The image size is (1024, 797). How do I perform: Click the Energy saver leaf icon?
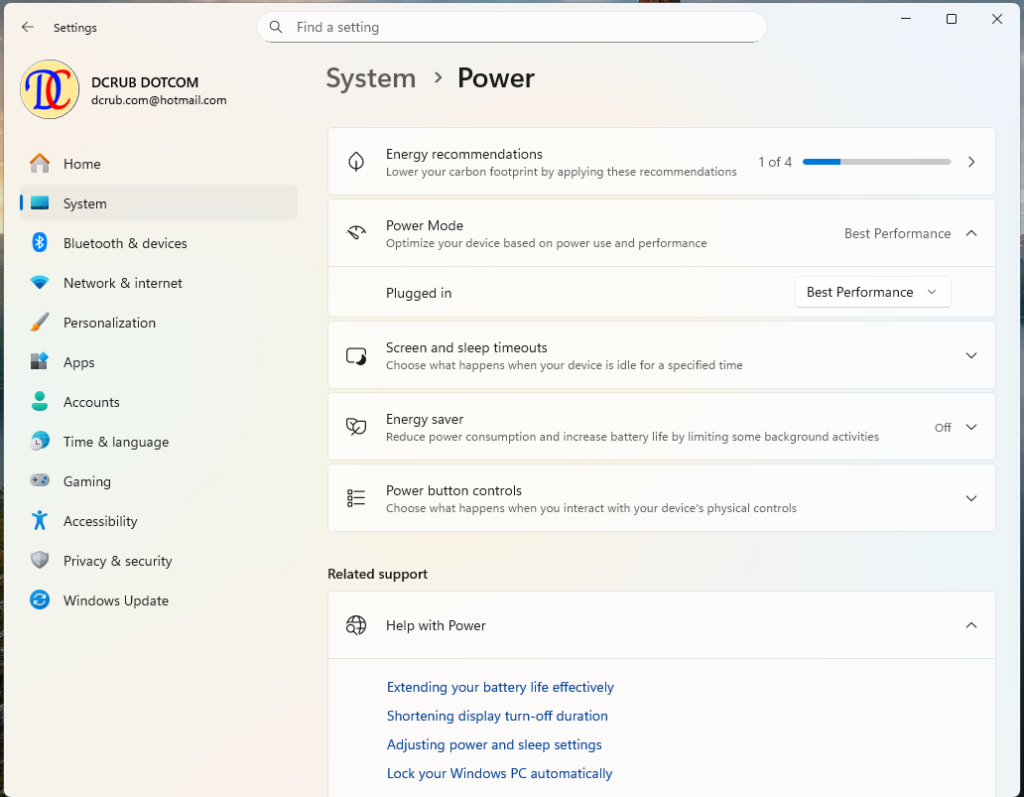point(356,427)
